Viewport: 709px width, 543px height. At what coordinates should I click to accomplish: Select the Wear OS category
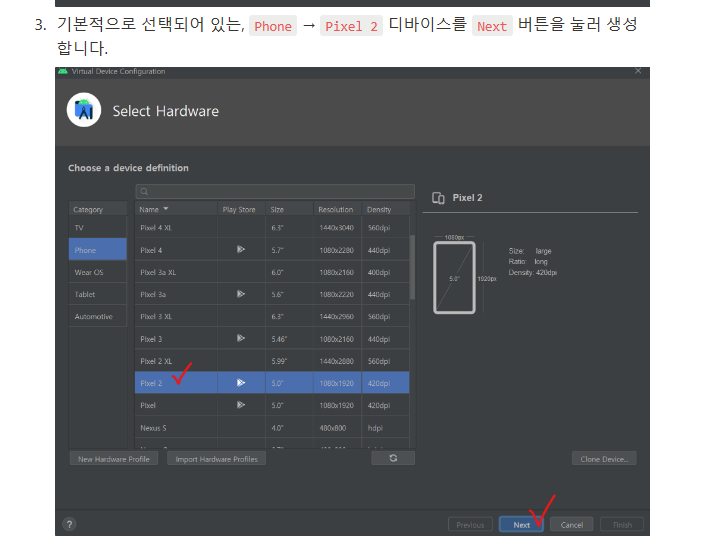(98, 272)
